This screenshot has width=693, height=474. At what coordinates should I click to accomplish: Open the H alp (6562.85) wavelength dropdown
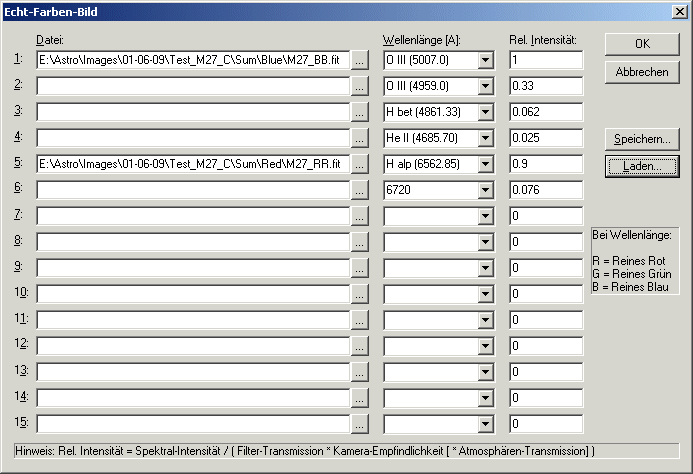coord(486,164)
